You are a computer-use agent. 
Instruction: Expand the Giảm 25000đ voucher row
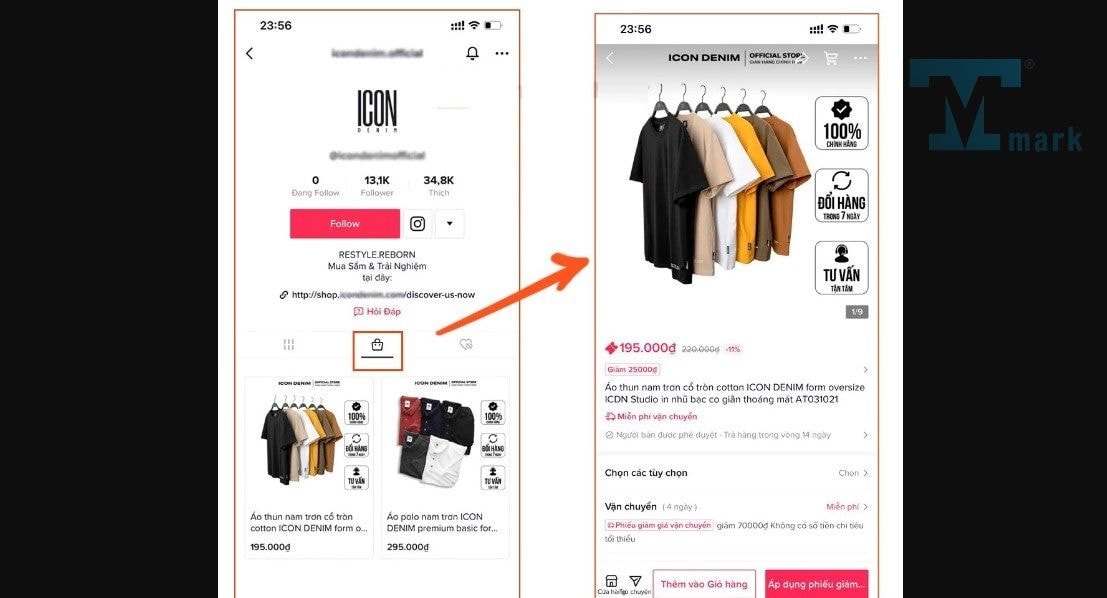pyautogui.click(x=736, y=369)
